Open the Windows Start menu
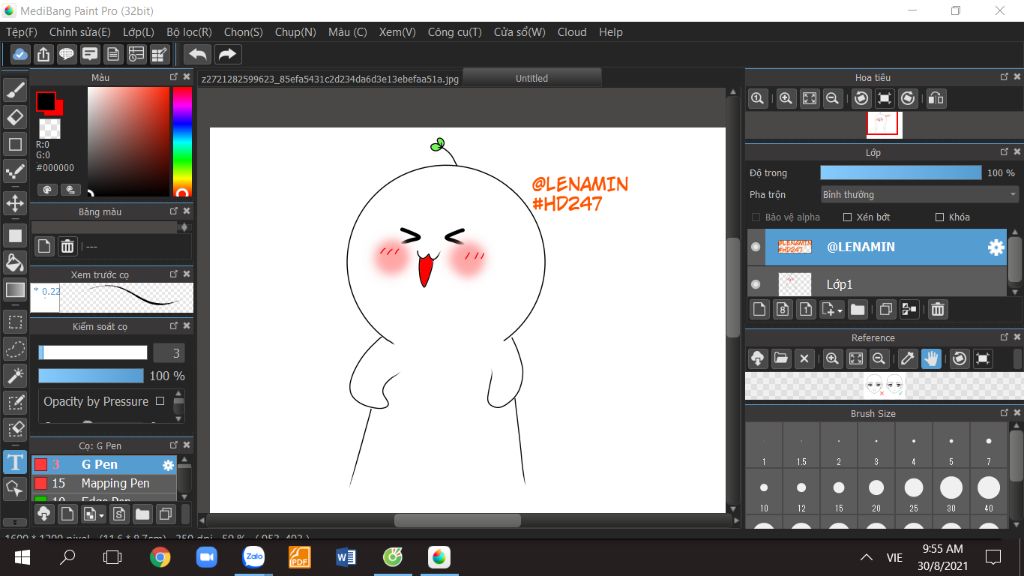The height and width of the screenshot is (576, 1024). [x=22, y=557]
